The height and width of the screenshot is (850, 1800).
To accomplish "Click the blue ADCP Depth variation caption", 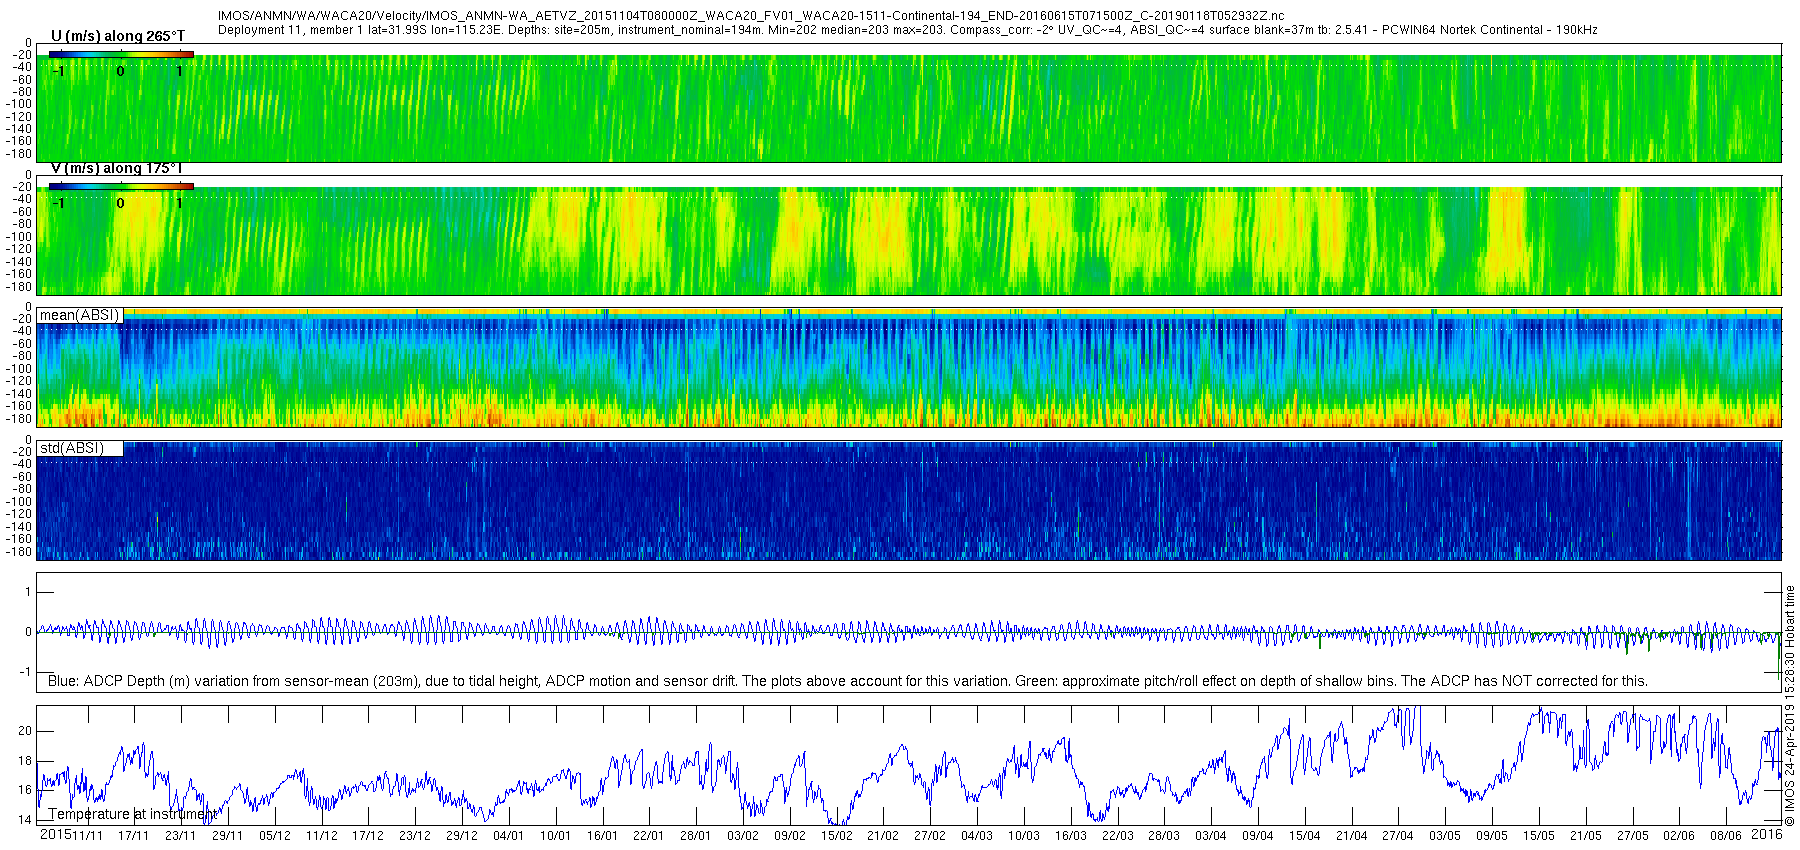I will tap(847, 681).
